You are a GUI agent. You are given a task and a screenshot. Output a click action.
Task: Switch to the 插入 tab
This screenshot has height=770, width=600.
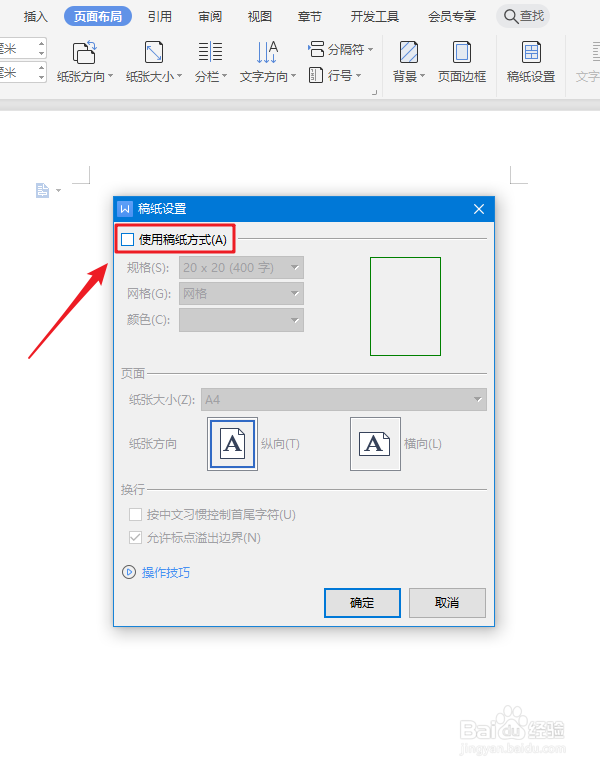35,17
